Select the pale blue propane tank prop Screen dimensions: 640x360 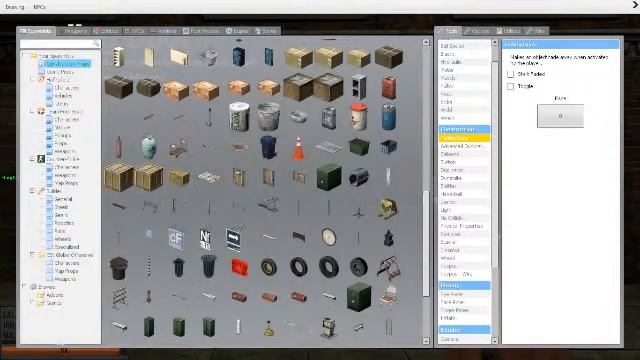149,147
